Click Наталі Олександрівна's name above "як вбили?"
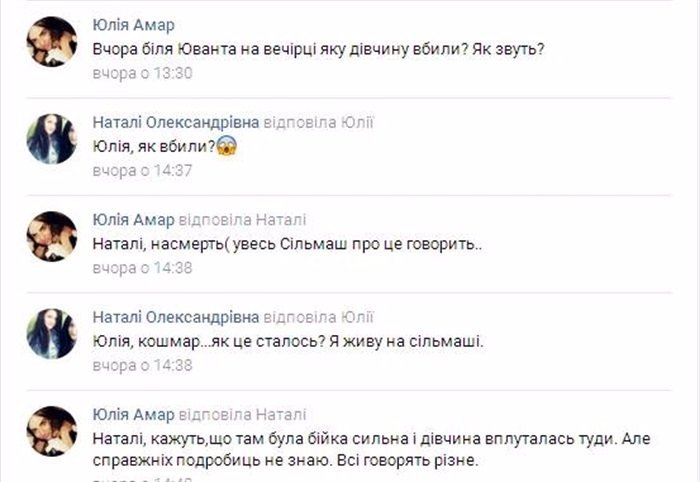This screenshot has height=482, width=700. pyautogui.click(x=176, y=122)
